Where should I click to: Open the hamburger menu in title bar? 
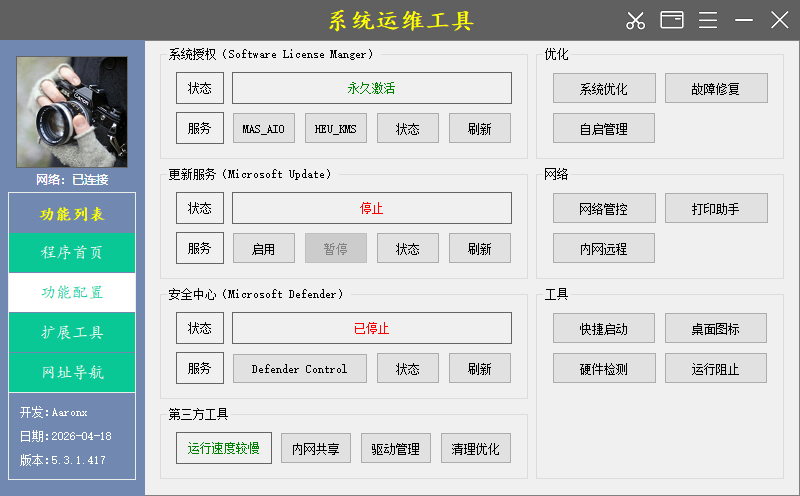pos(708,20)
